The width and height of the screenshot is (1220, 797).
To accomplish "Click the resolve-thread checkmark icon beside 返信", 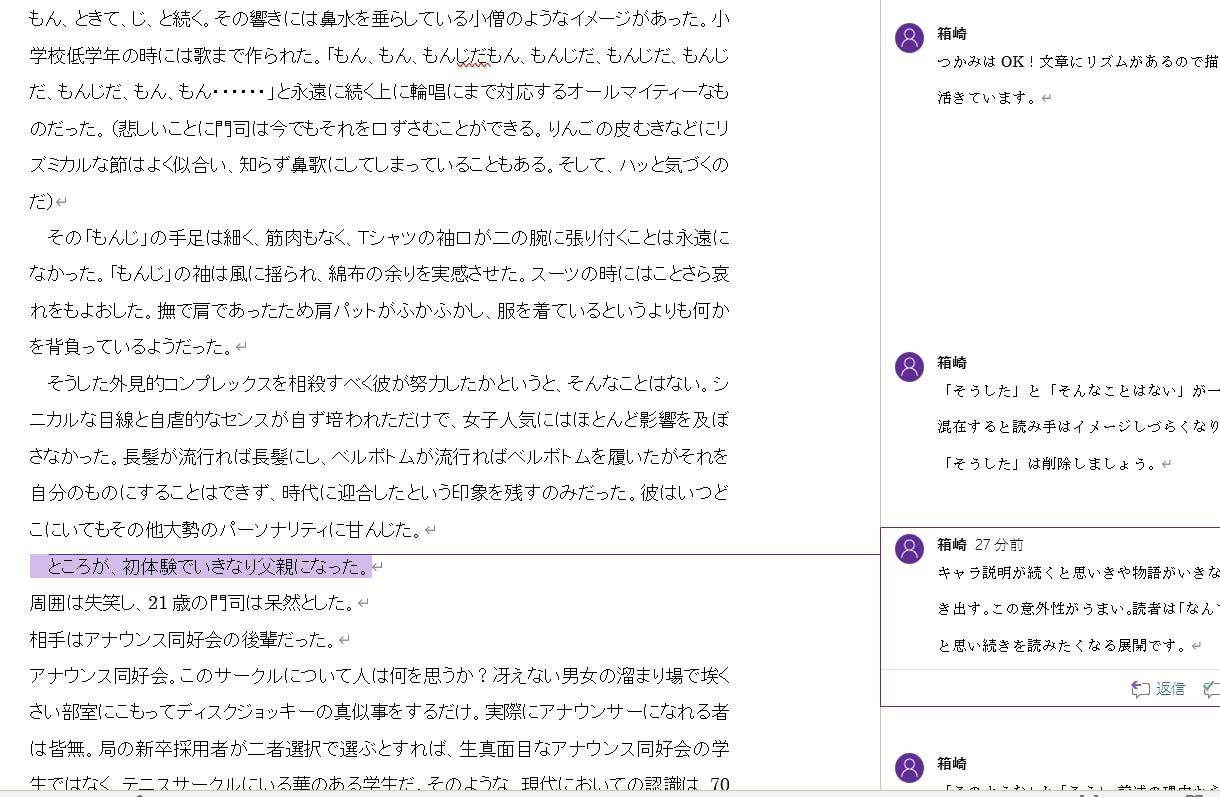I will [x=1211, y=688].
